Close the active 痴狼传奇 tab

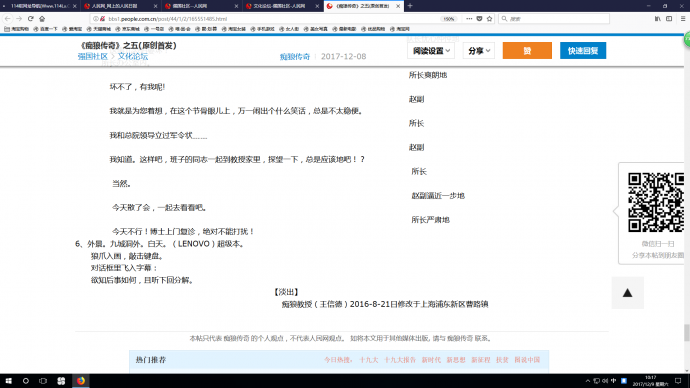pos(398,6)
